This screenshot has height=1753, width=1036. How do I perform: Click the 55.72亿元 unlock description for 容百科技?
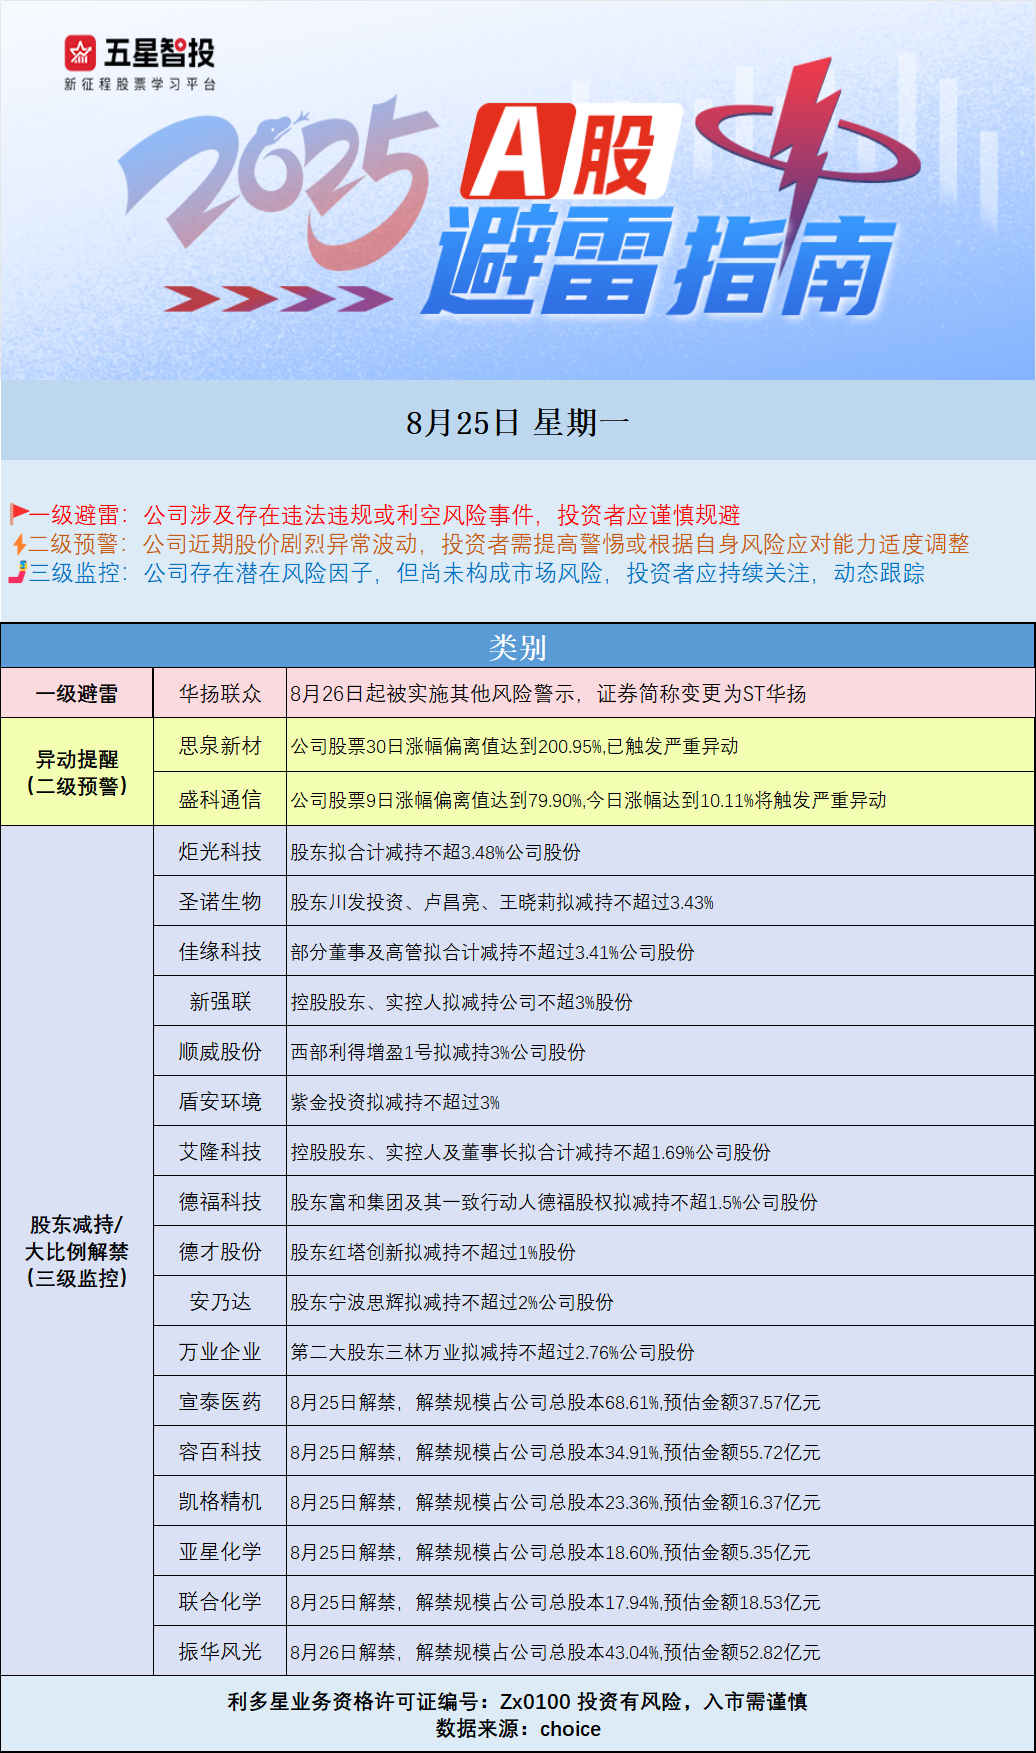pos(555,1453)
